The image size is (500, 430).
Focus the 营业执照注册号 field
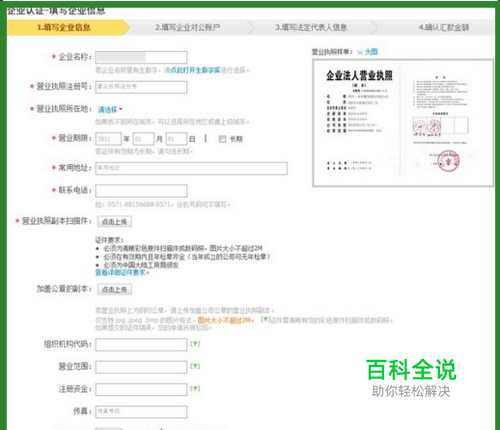[x=141, y=87]
